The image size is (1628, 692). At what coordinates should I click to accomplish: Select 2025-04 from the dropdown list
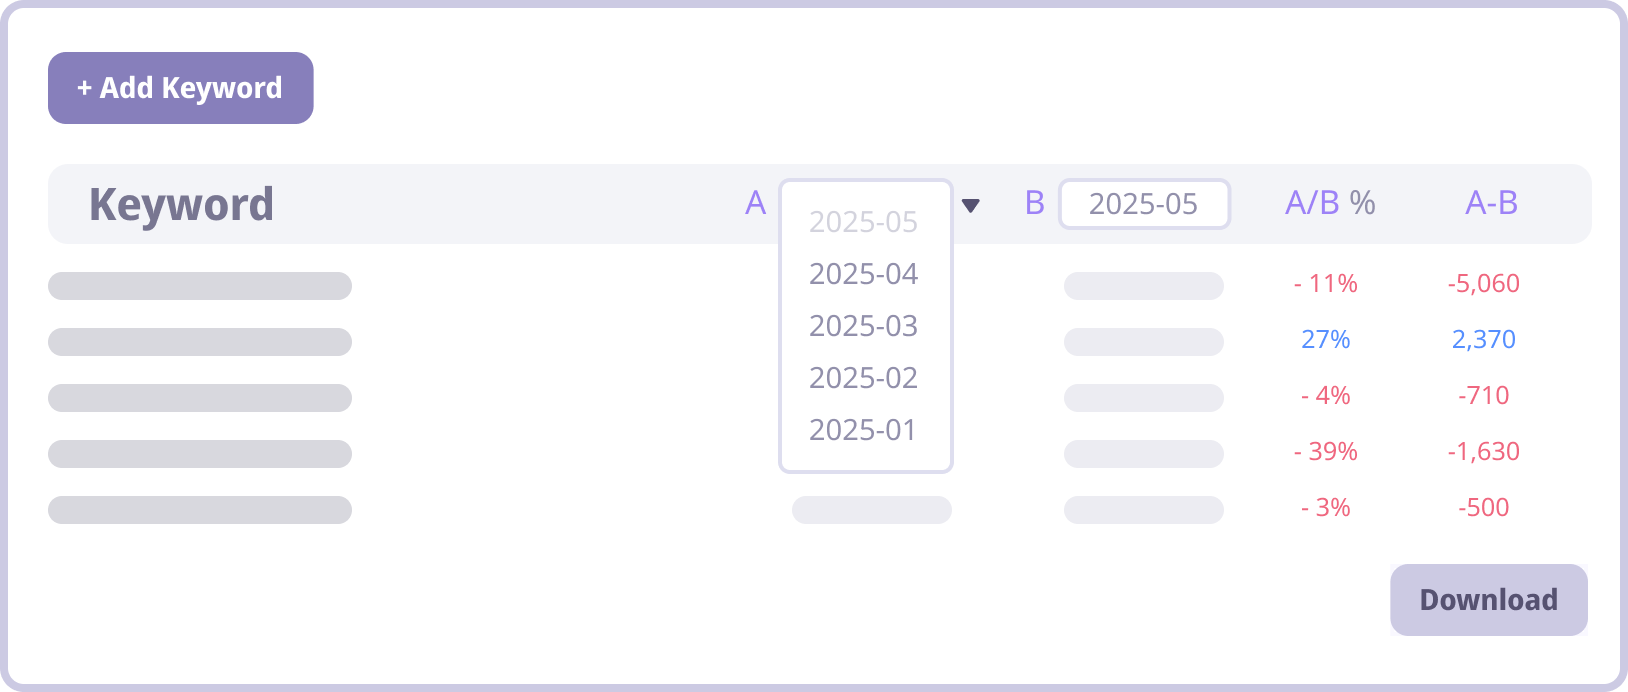tap(864, 274)
